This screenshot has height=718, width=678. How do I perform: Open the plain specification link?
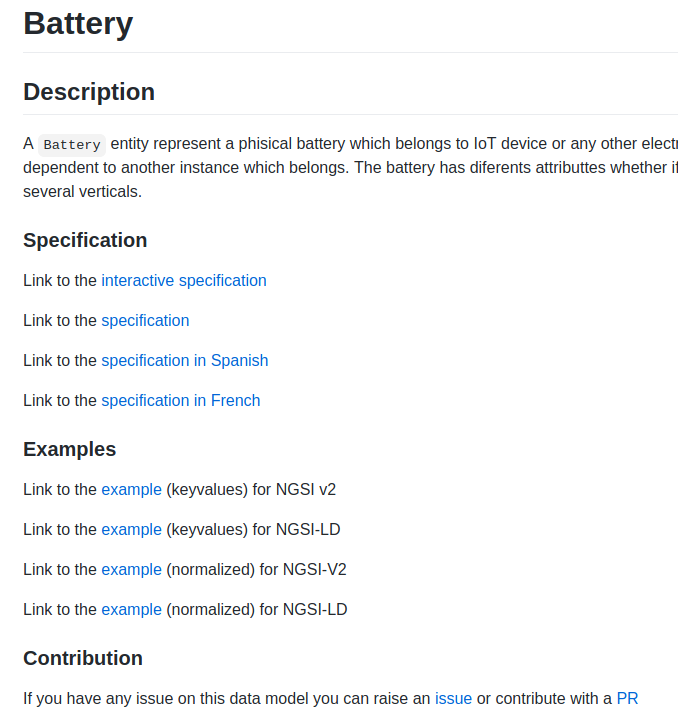coord(145,321)
